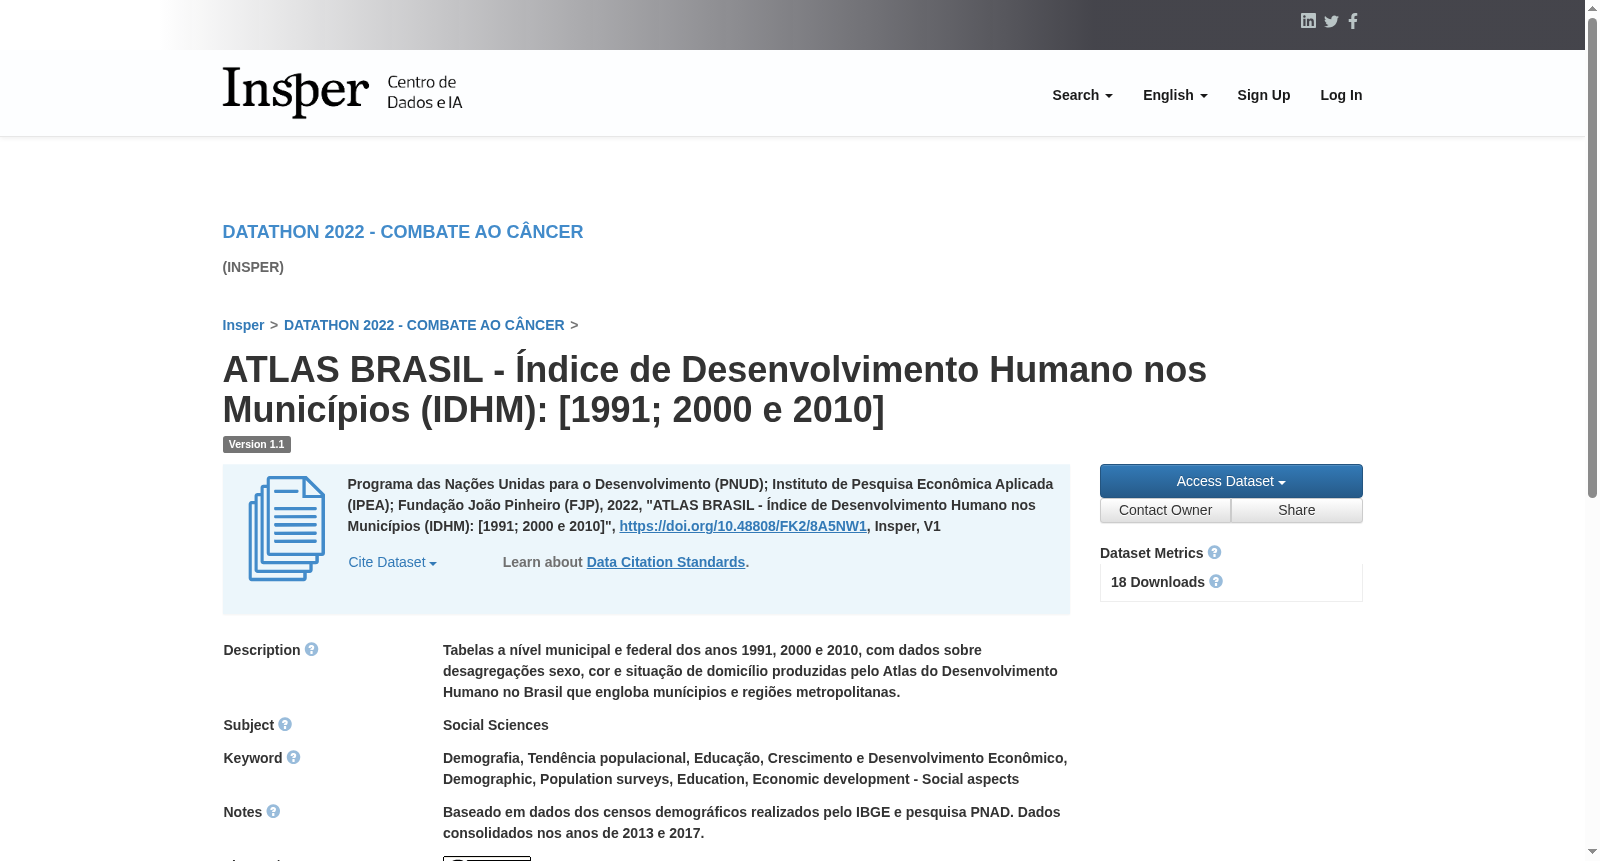Show help icon beside 18 Downloads
The height and width of the screenshot is (861, 1600).
pos(1216,582)
